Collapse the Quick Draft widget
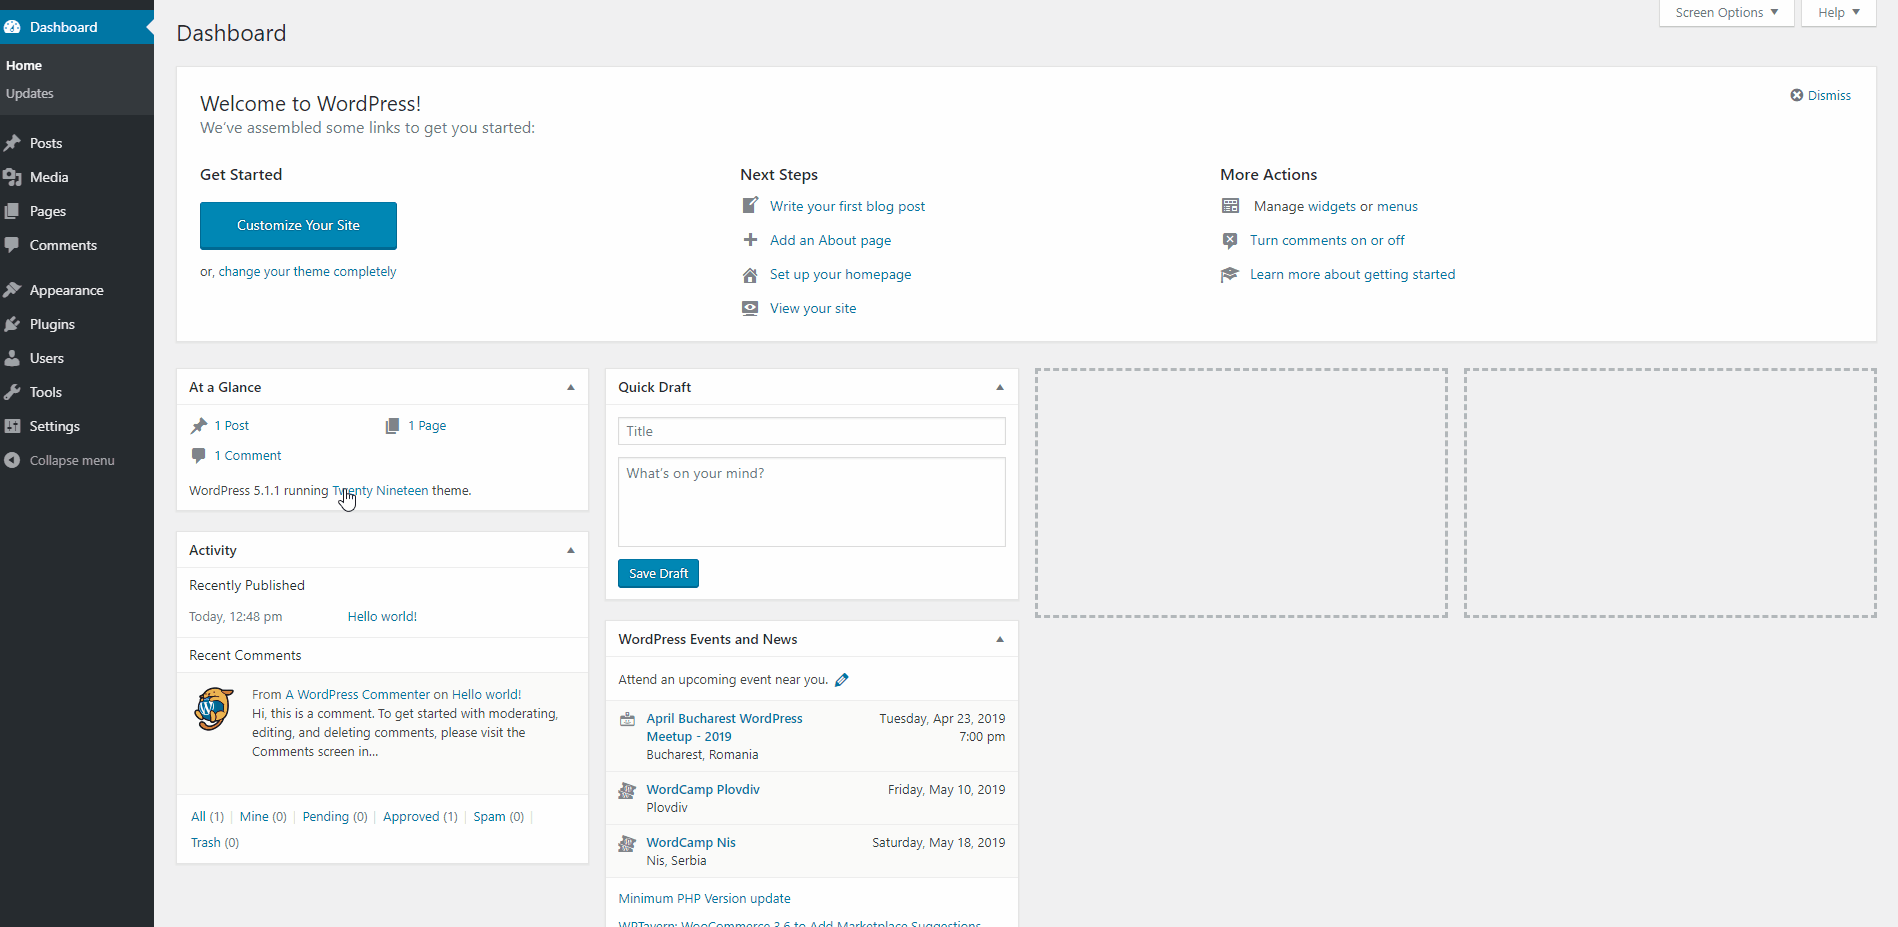Image resolution: width=1898 pixels, height=927 pixels. pos(999,388)
